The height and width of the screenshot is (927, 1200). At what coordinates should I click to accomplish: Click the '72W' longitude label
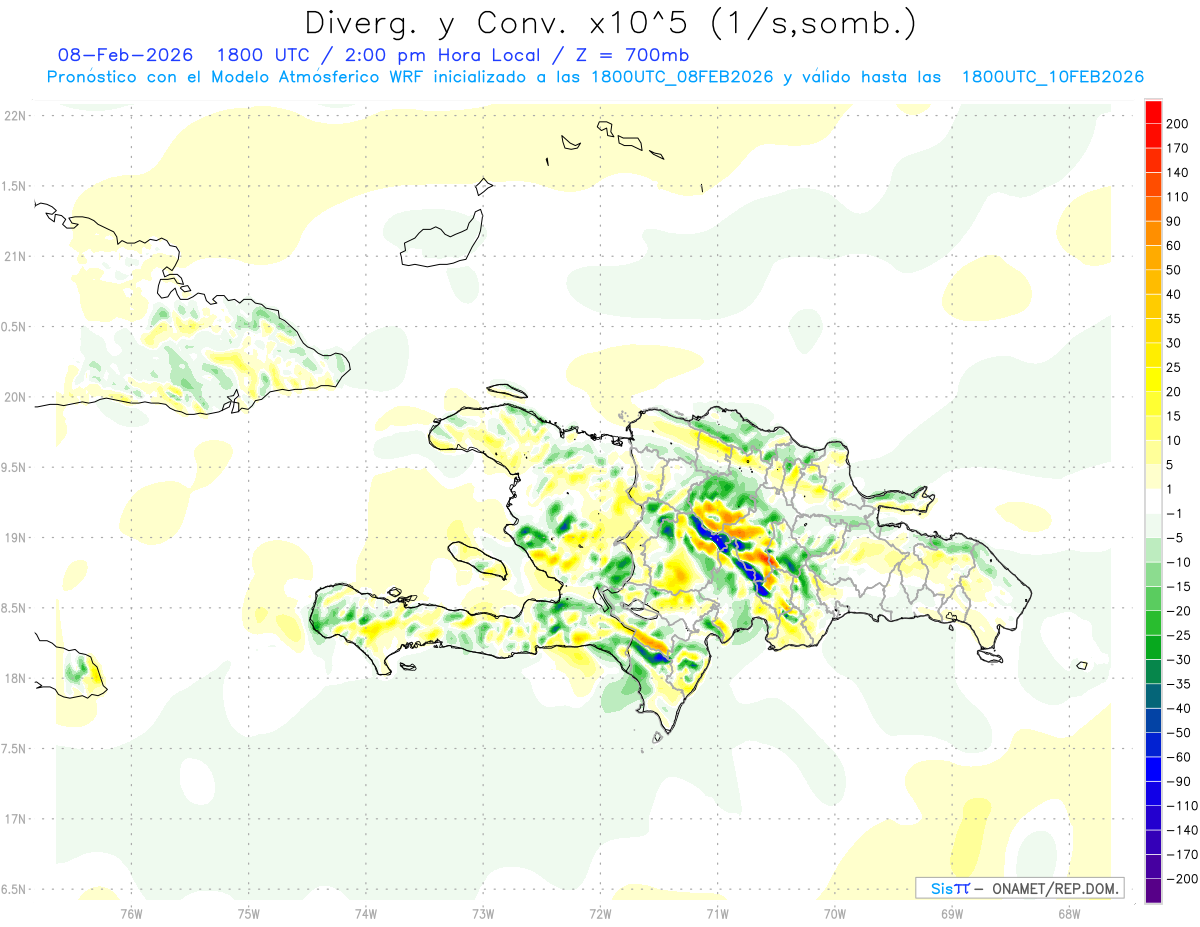click(x=600, y=913)
